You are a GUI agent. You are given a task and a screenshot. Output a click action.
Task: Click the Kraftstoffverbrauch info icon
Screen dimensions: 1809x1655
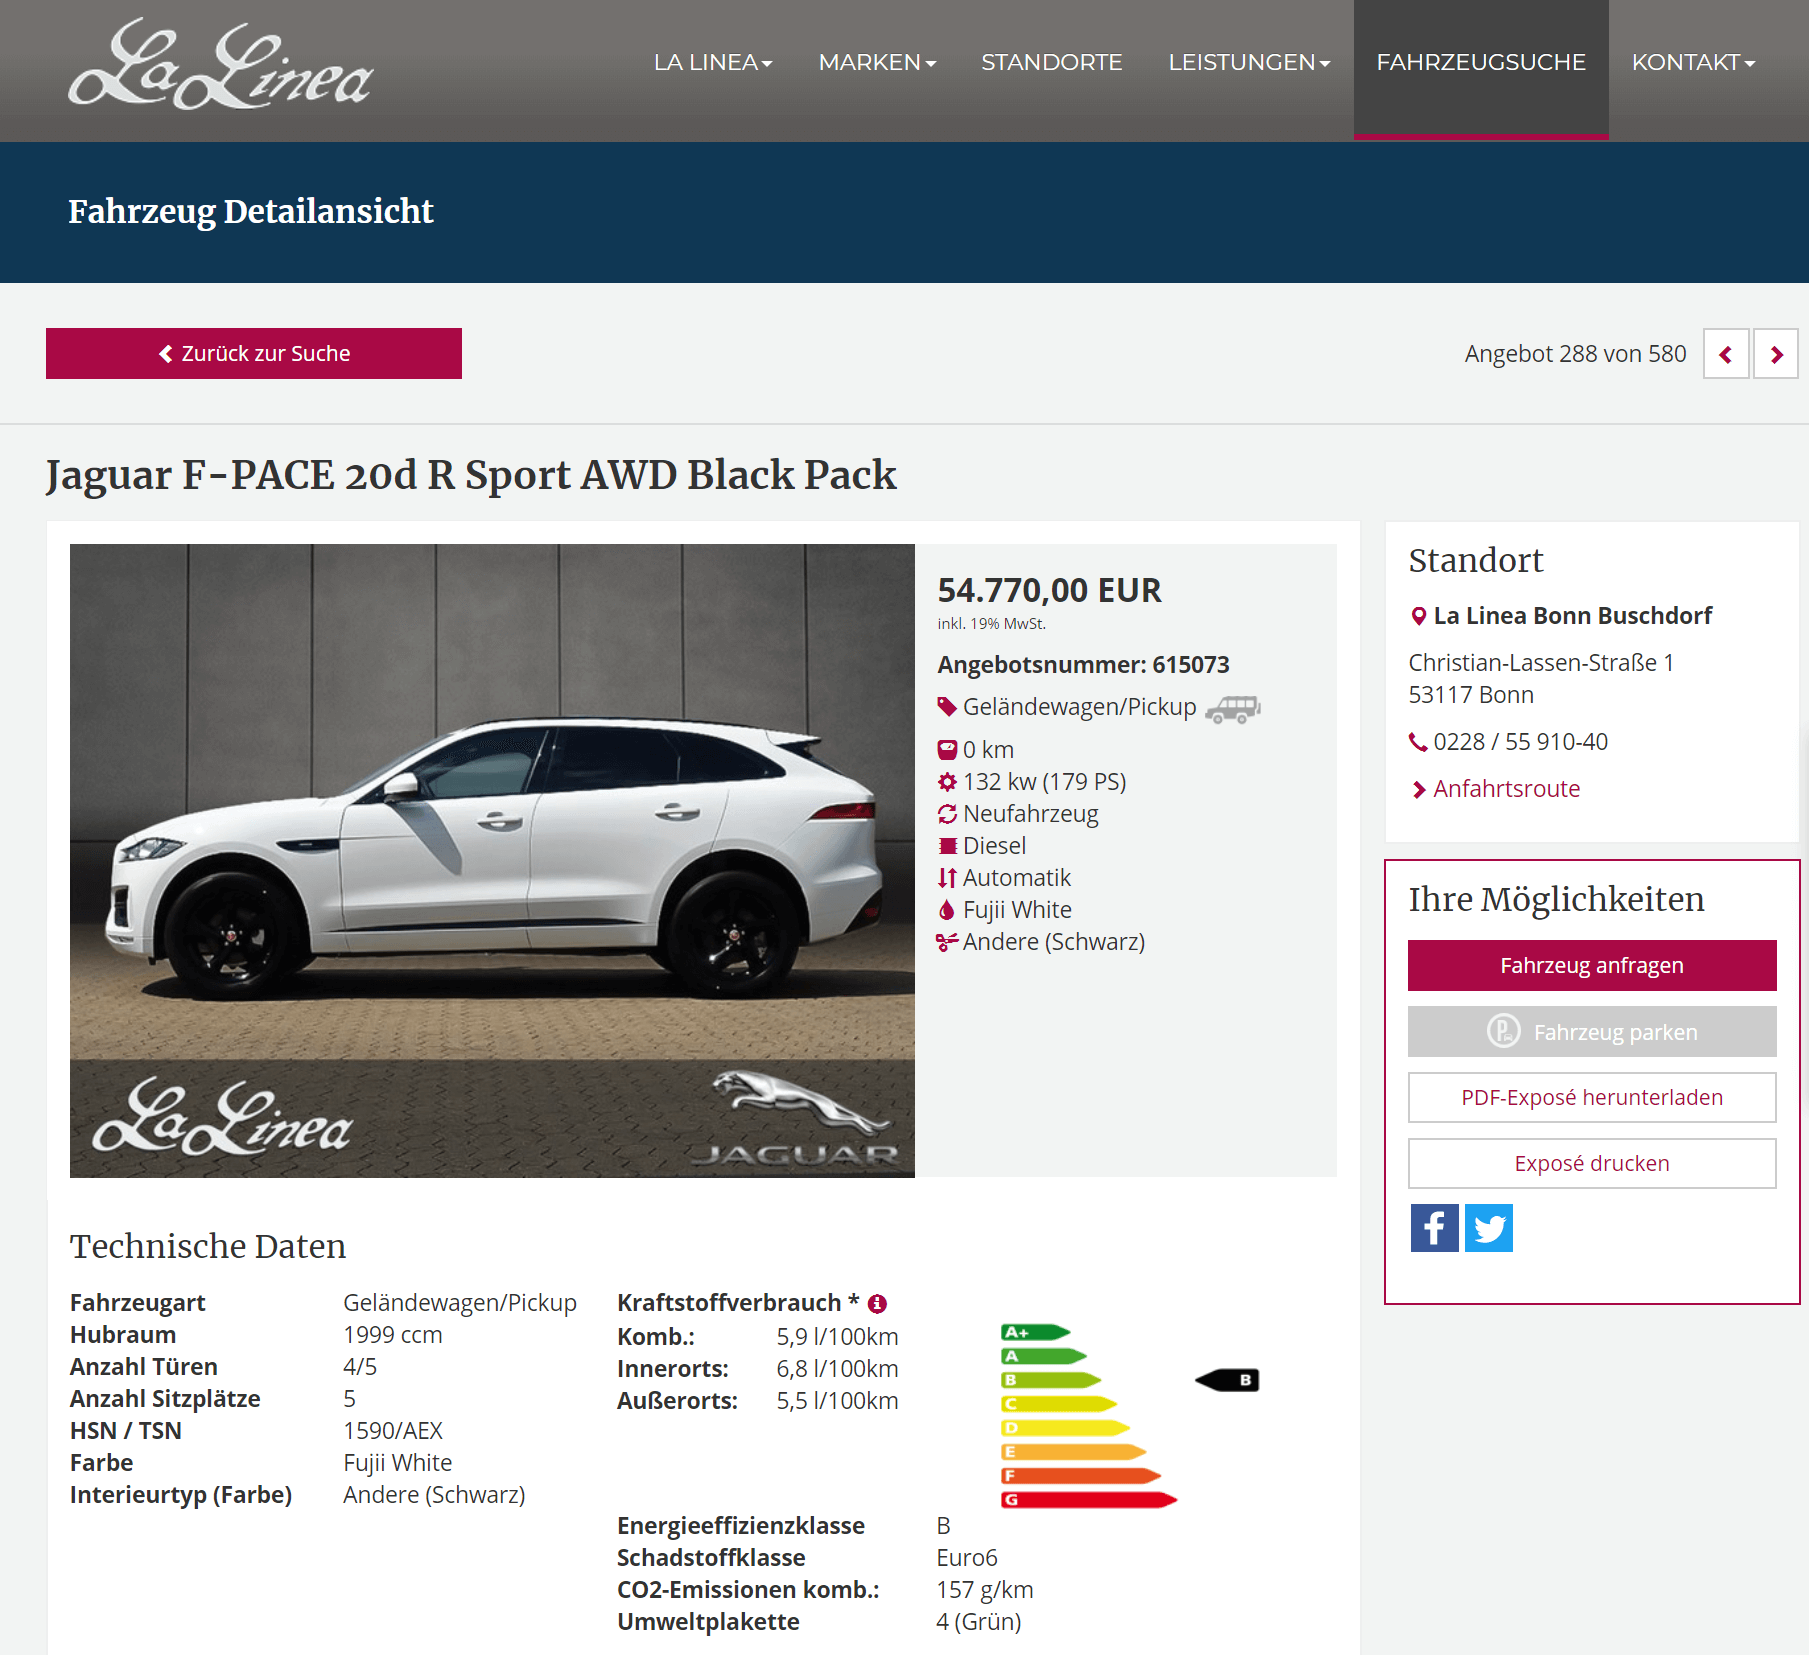[x=878, y=1304]
